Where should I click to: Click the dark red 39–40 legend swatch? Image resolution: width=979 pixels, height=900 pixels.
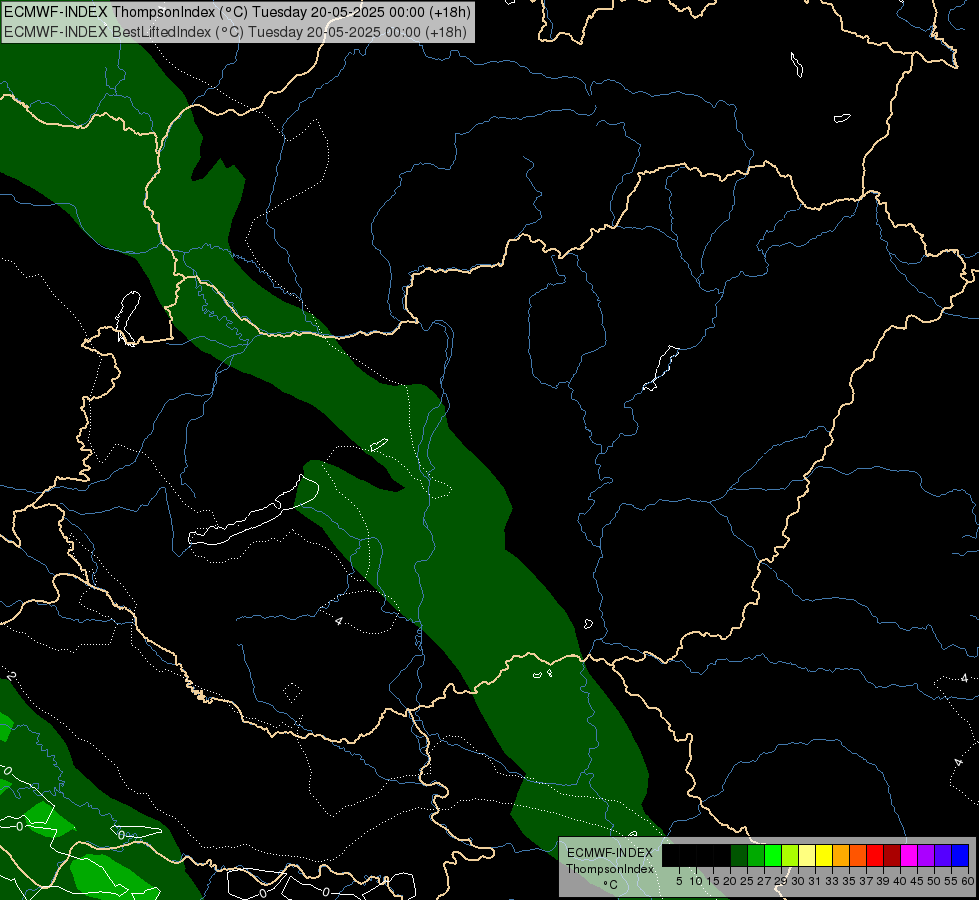click(x=892, y=855)
